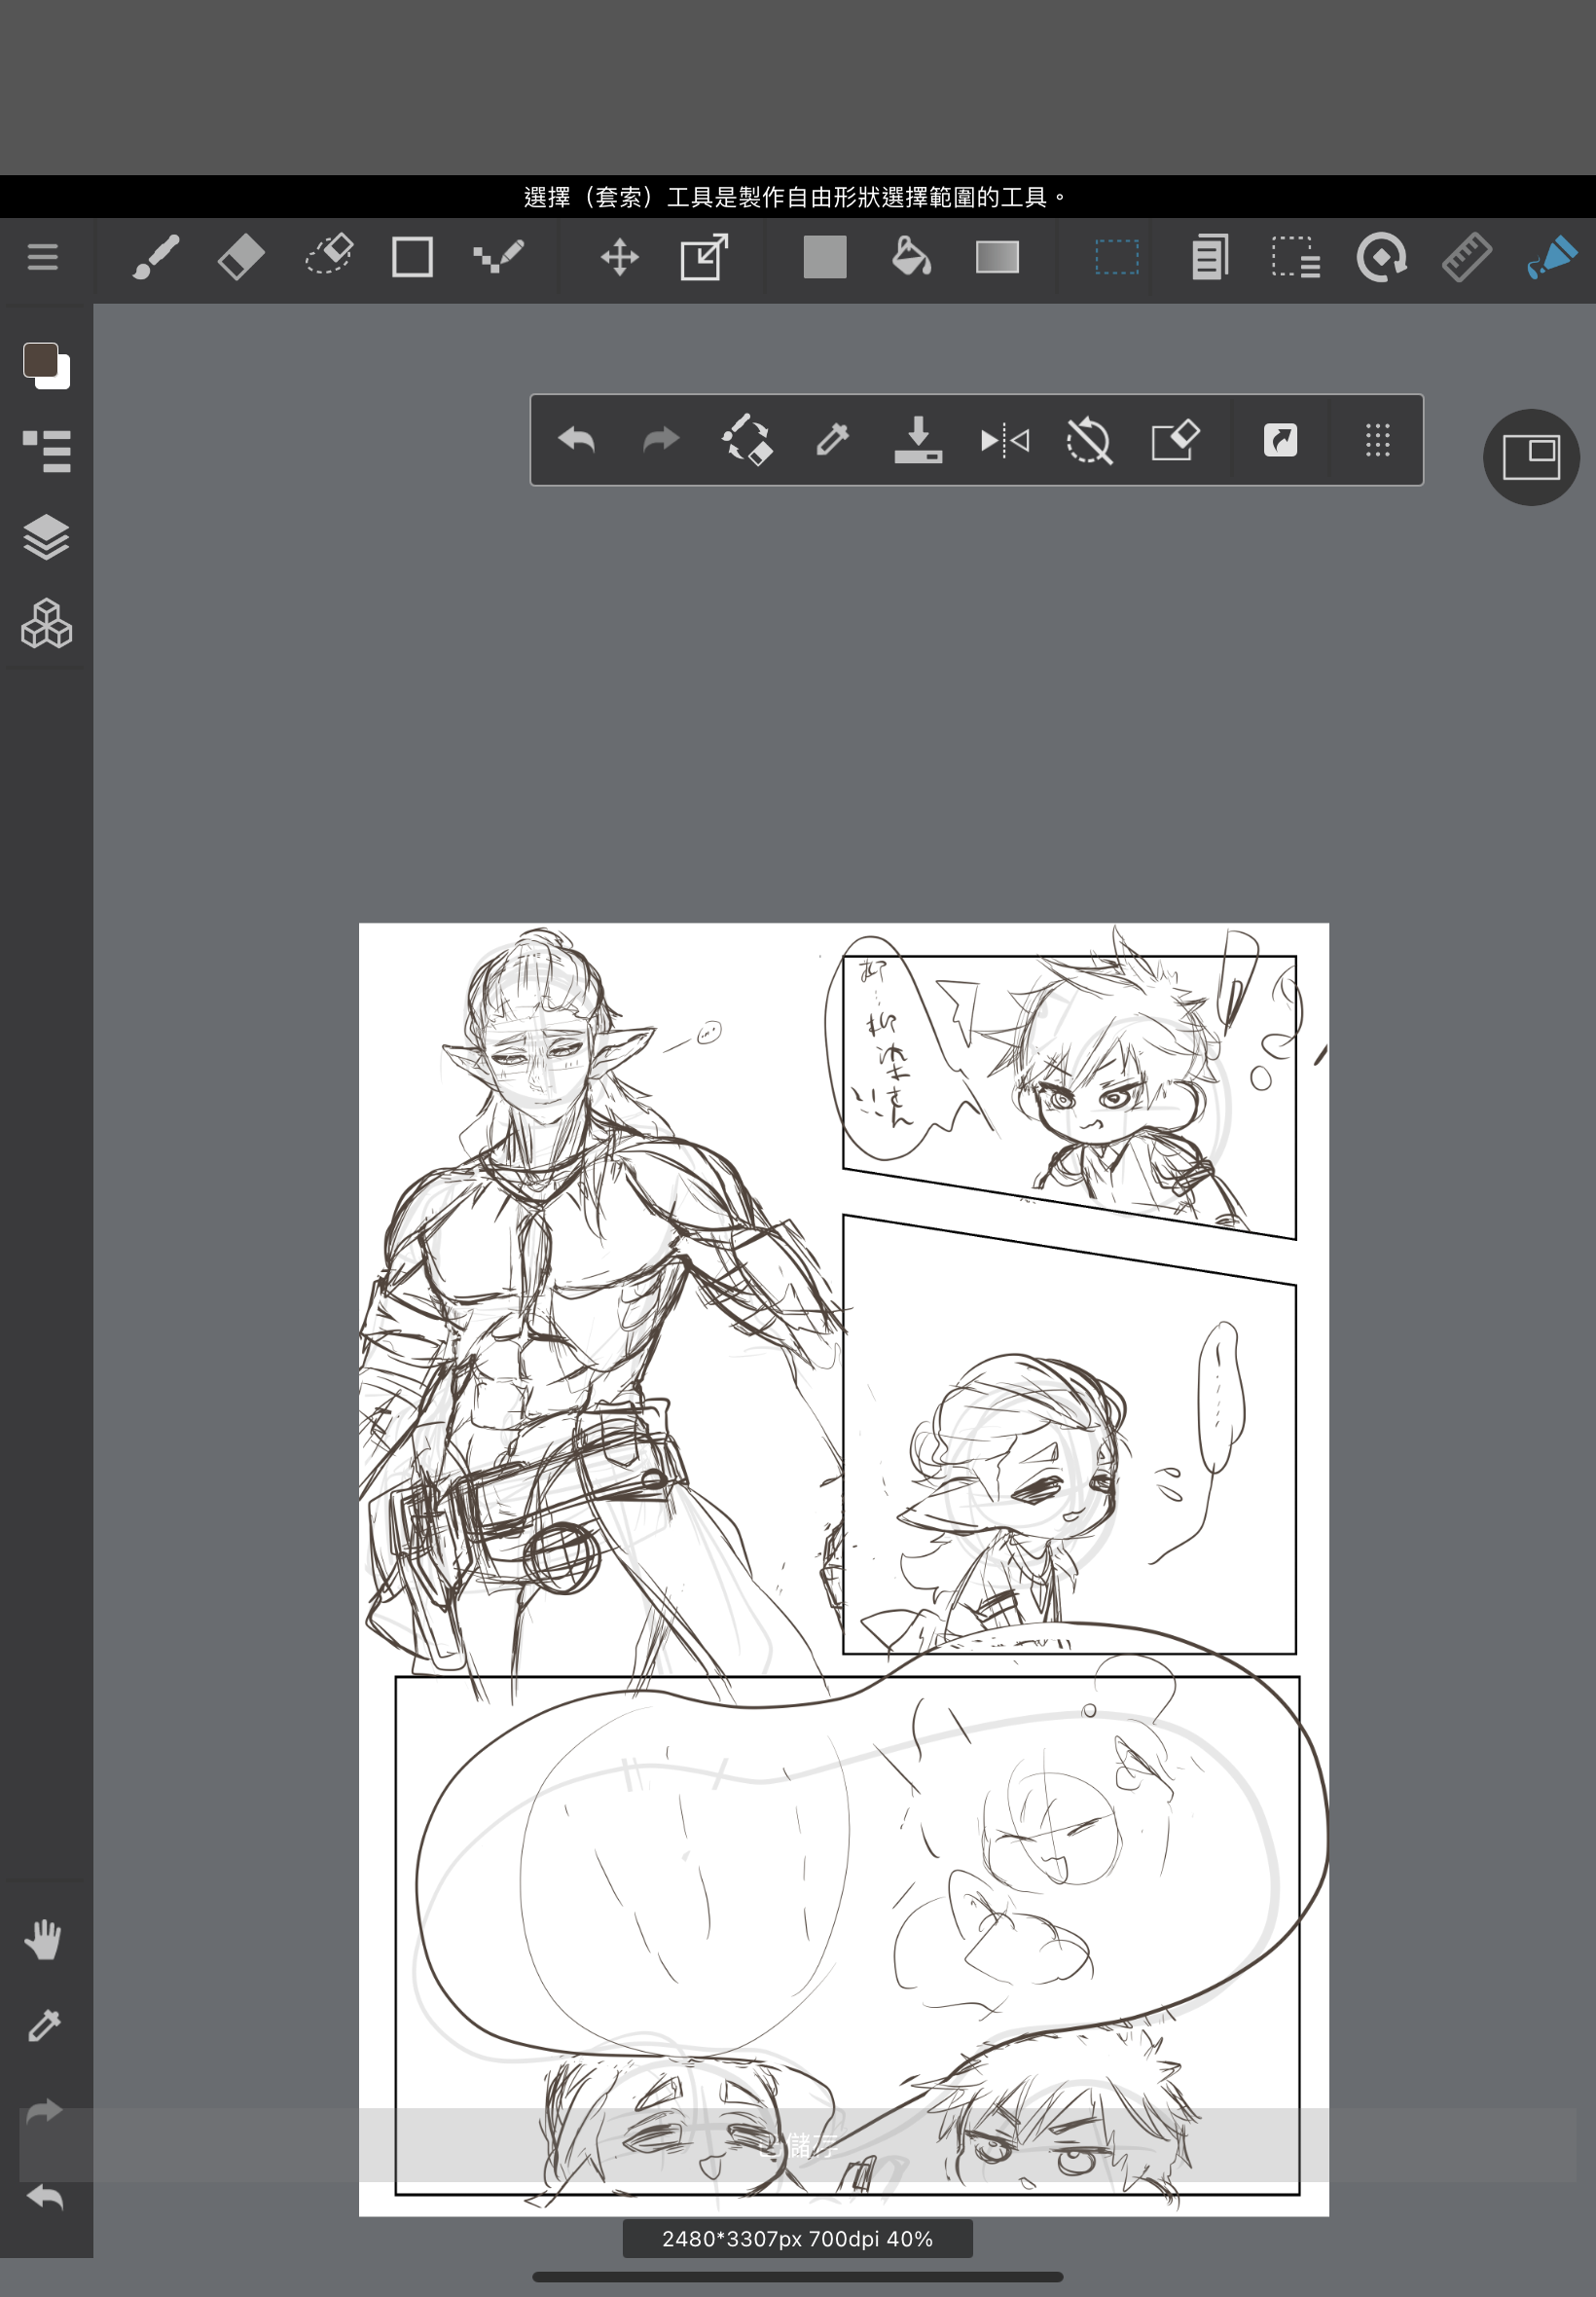Image resolution: width=1596 pixels, height=2297 pixels.
Task: Open the foreground color swatch
Action: pyautogui.click(x=41, y=360)
